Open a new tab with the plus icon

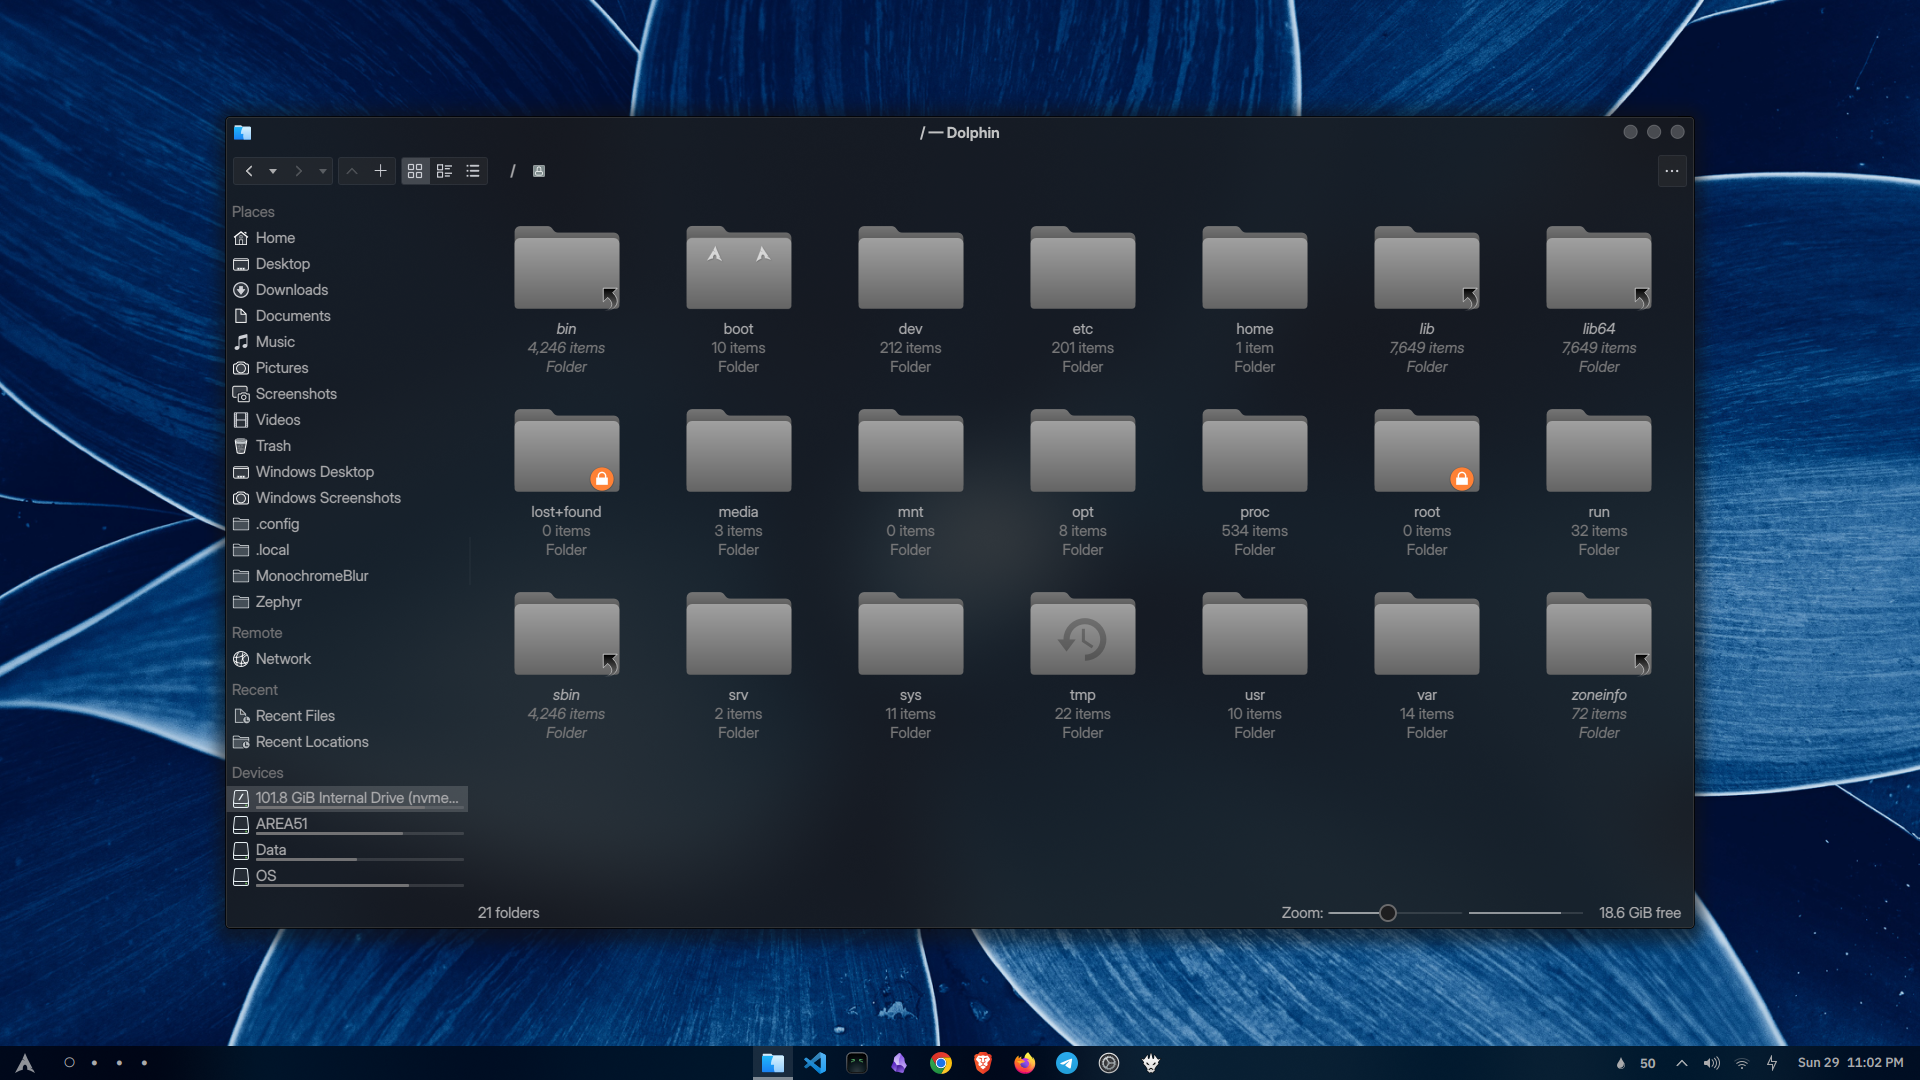coord(381,170)
